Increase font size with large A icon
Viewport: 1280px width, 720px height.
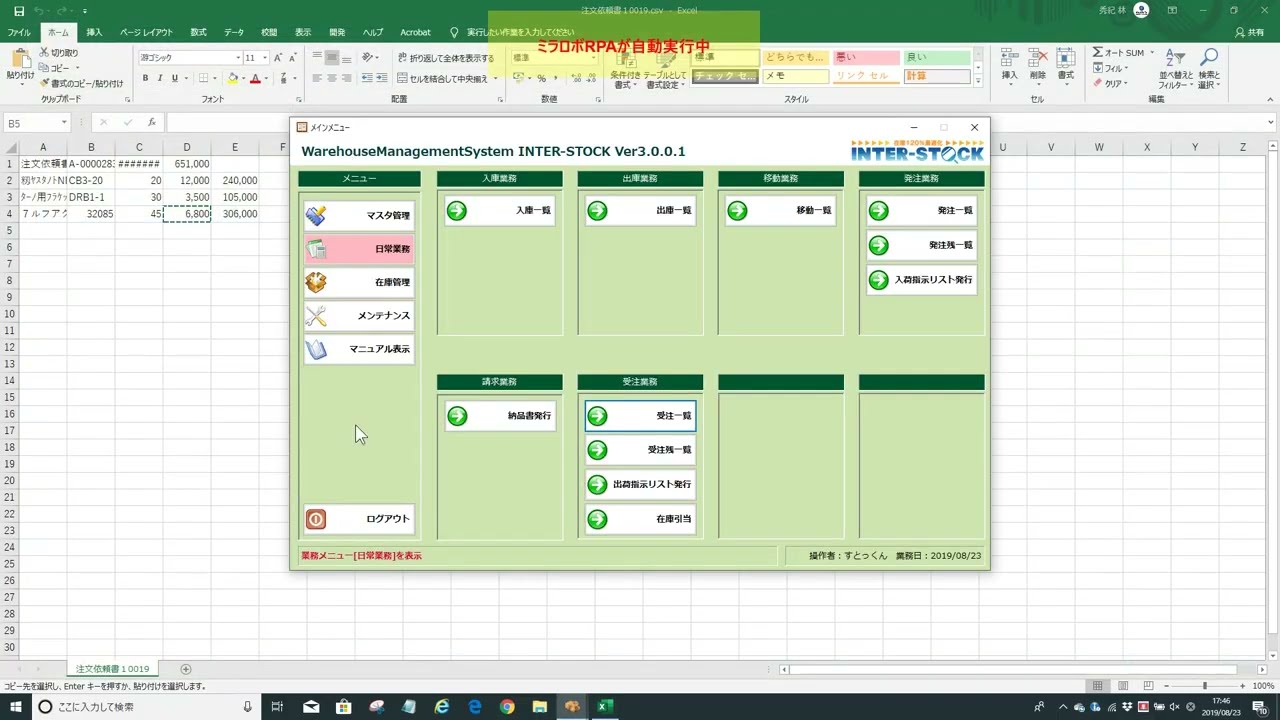pyautogui.click(x=278, y=58)
